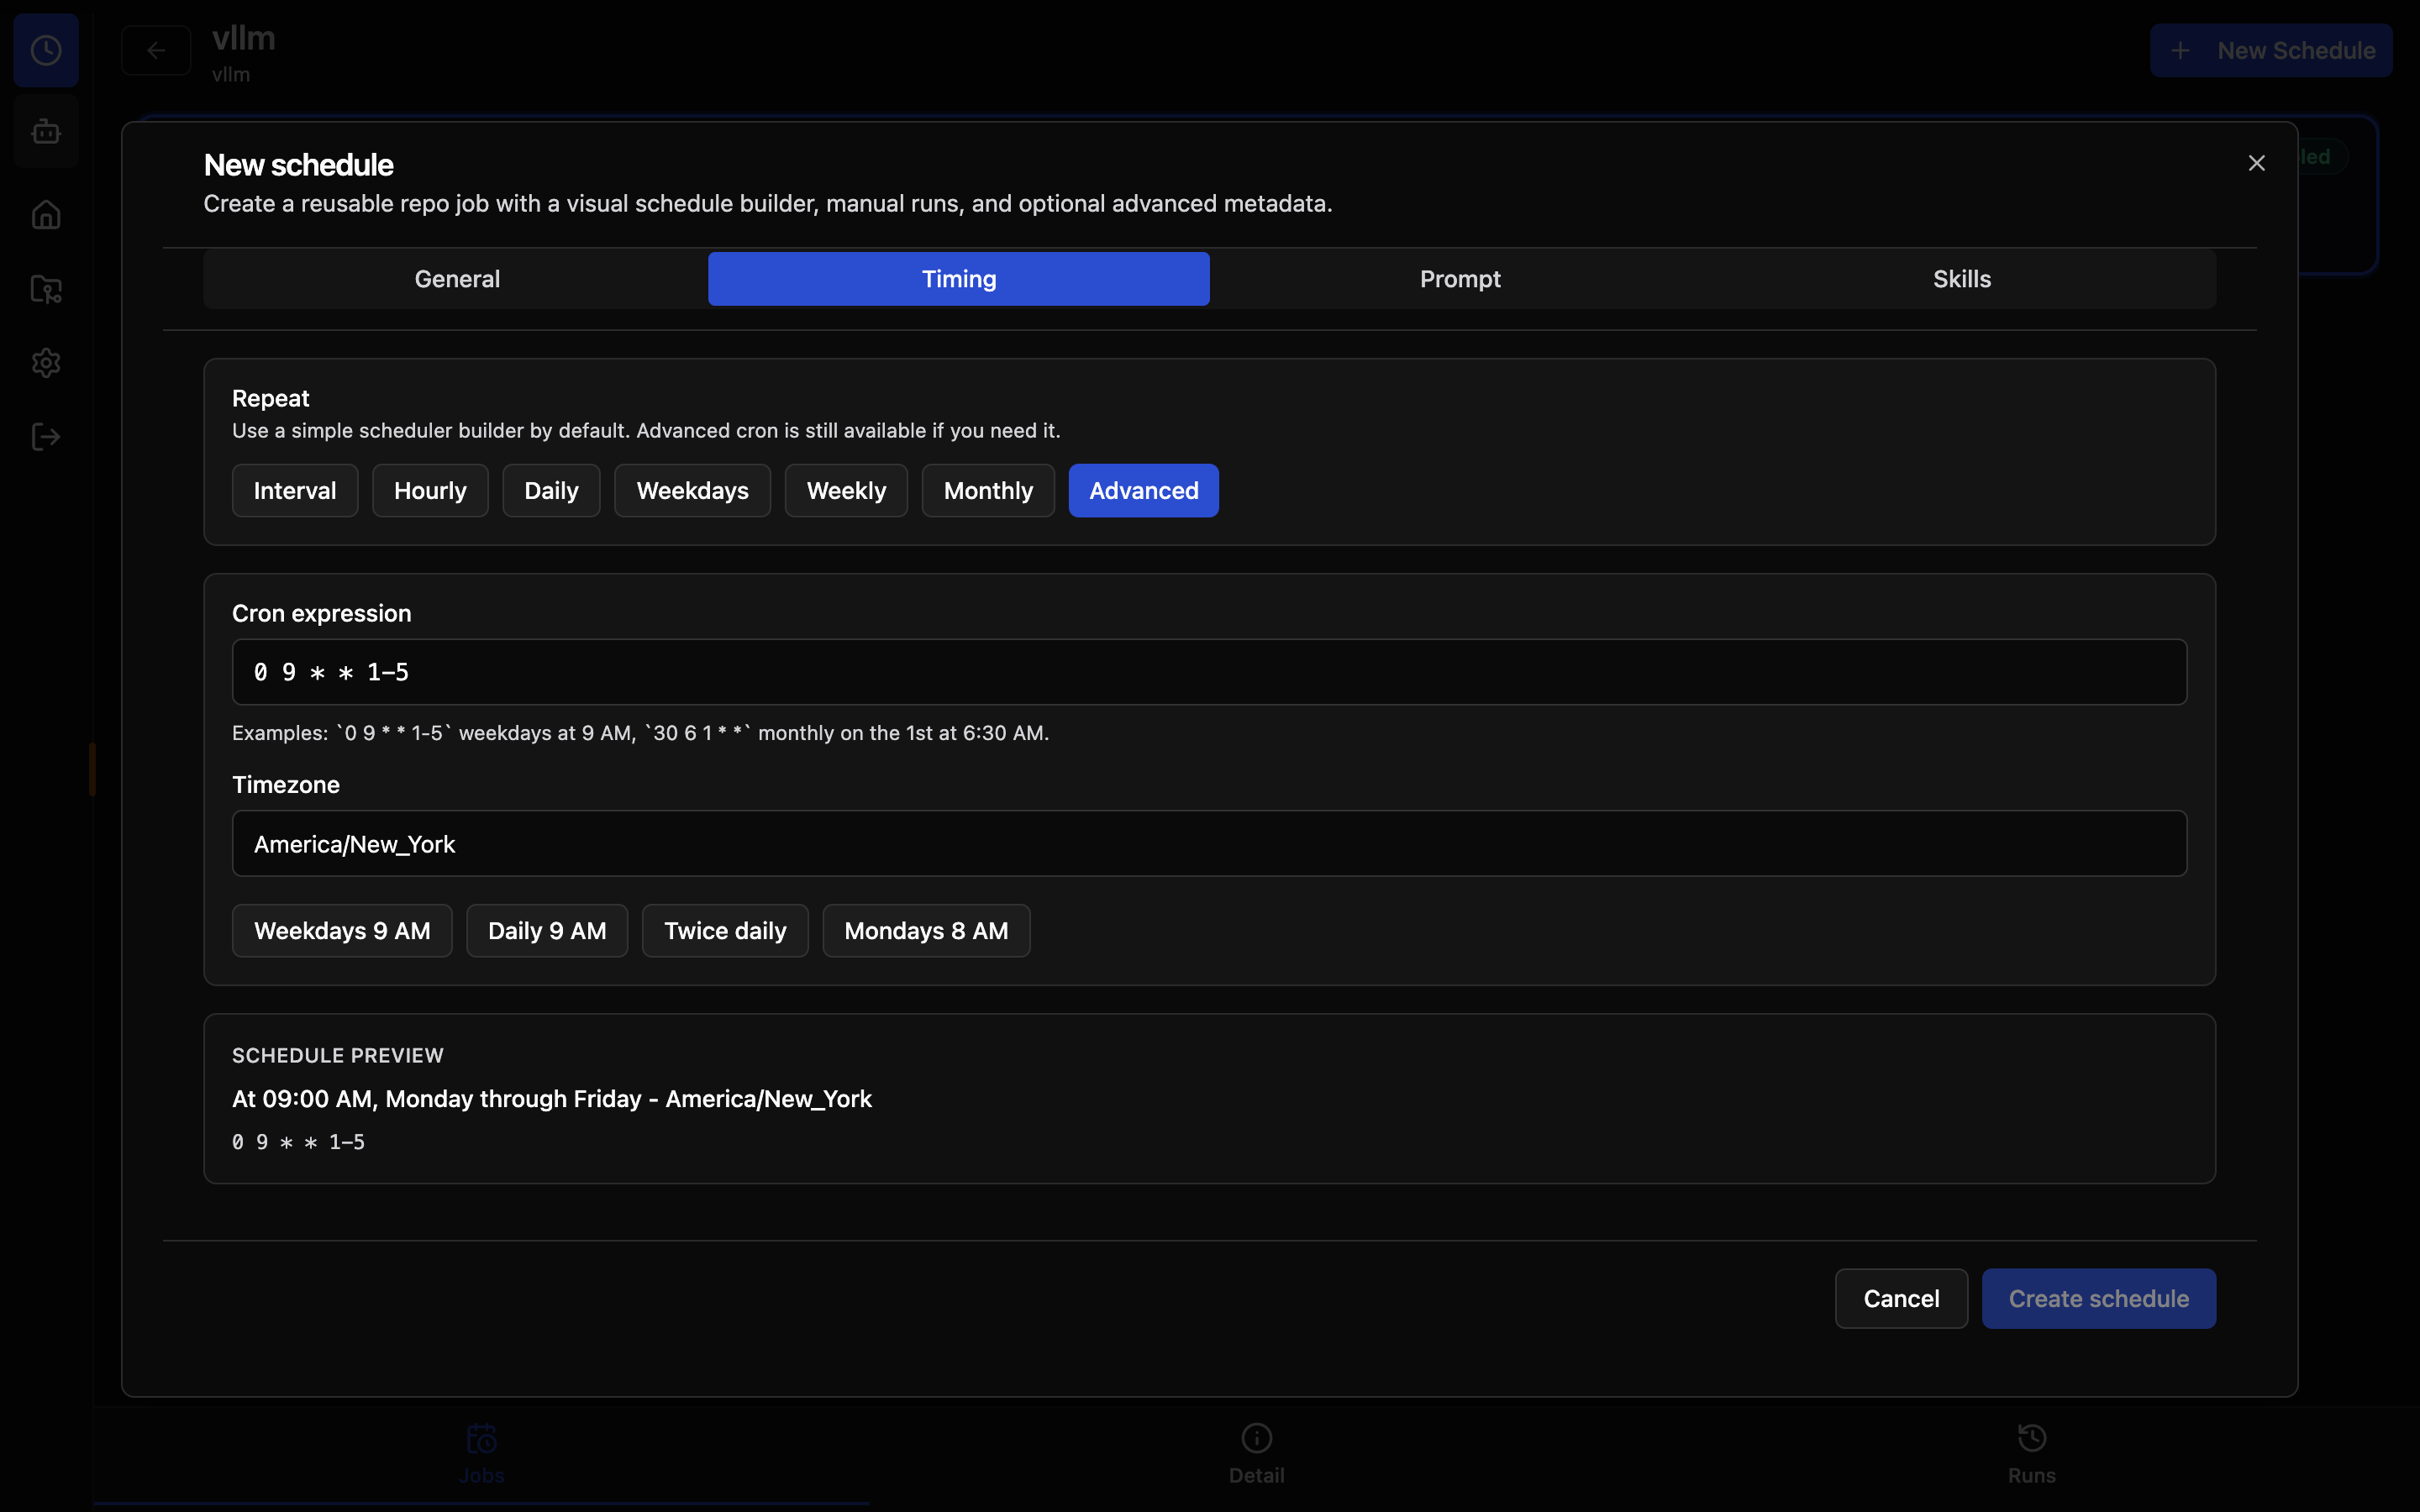The image size is (2420, 1512).
Task: Open the folder repositories icon in sidebar
Action: 46,289
